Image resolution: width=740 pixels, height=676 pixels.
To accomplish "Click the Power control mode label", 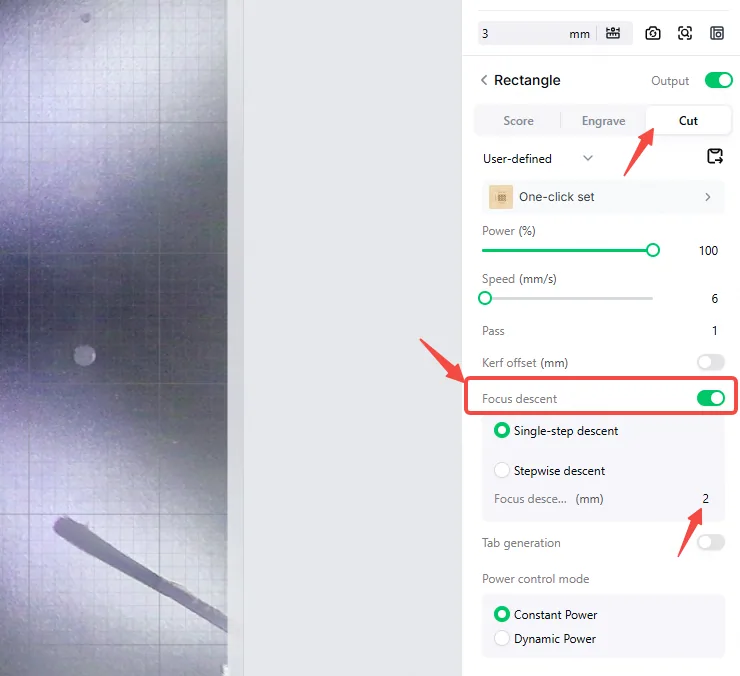I will click(536, 579).
